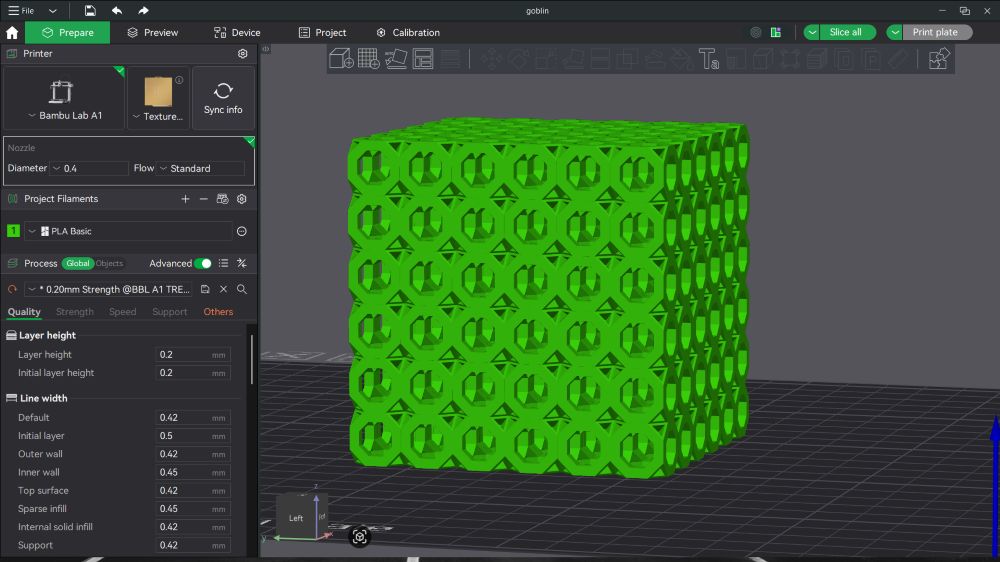Remove a project filament with minus

click(203, 199)
